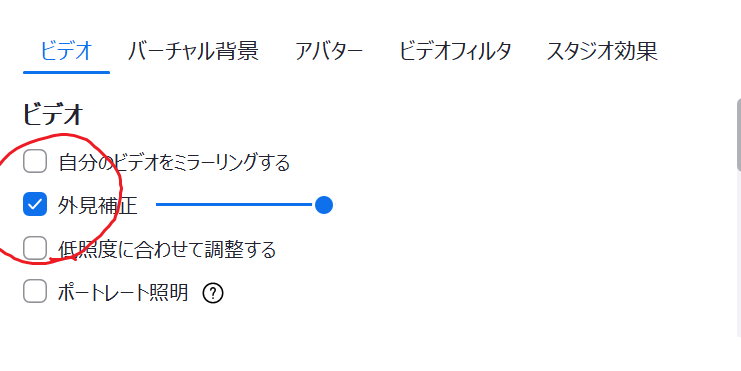
Task: Click the ビデオ section heading
Action: [53, 114]
